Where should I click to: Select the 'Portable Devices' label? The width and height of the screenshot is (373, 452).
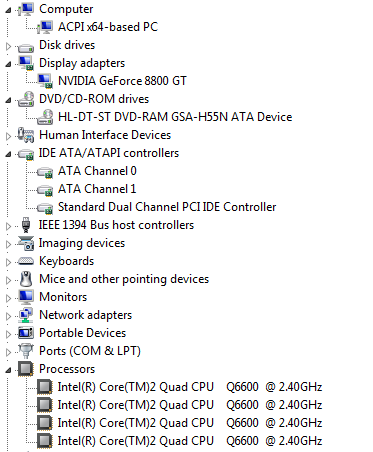point(83,333)
